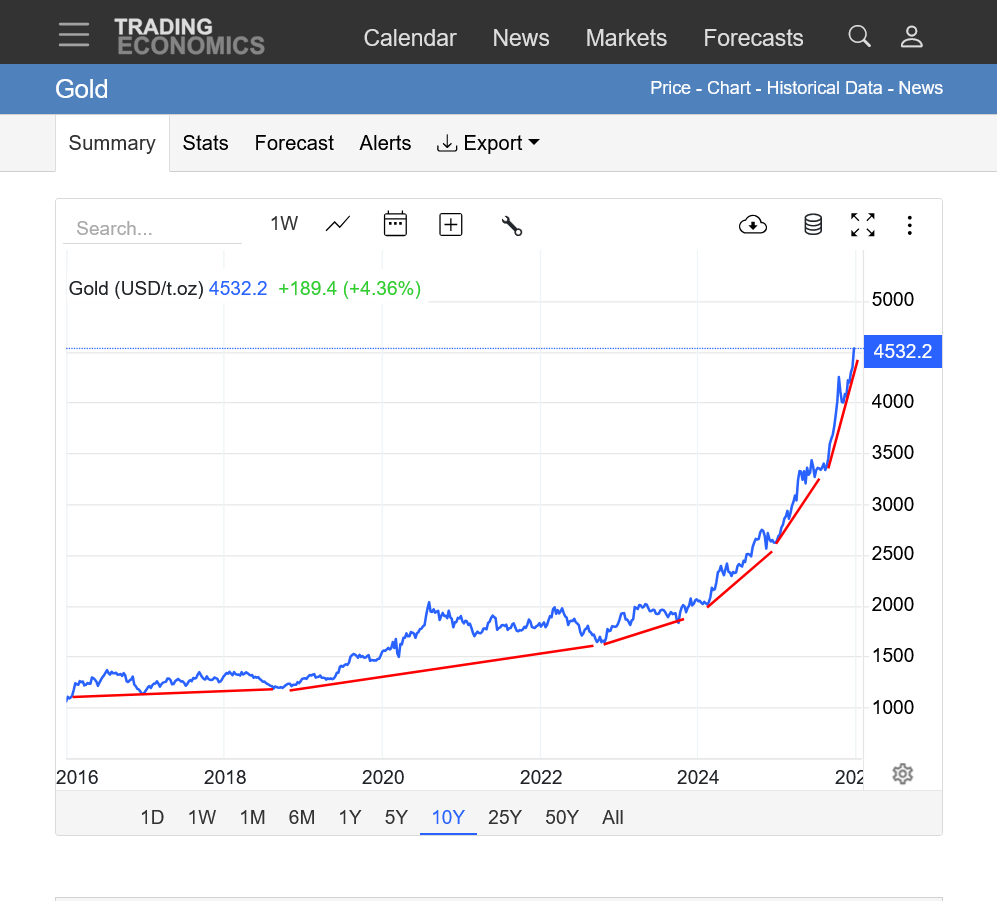Image resolution: width=997 pixels, height=901 pixels.
Task: Change chart type with line icon
Action: (338, 224)
